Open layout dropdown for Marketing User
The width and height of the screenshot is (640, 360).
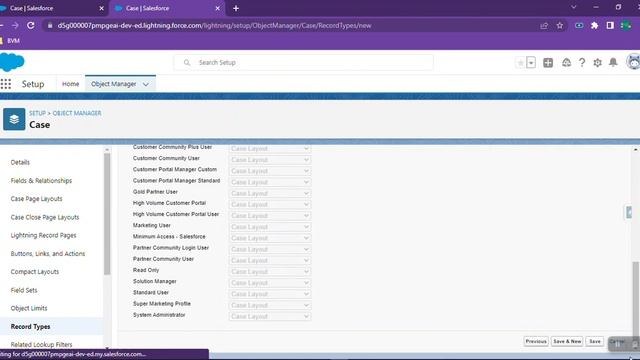coord(270,227)
